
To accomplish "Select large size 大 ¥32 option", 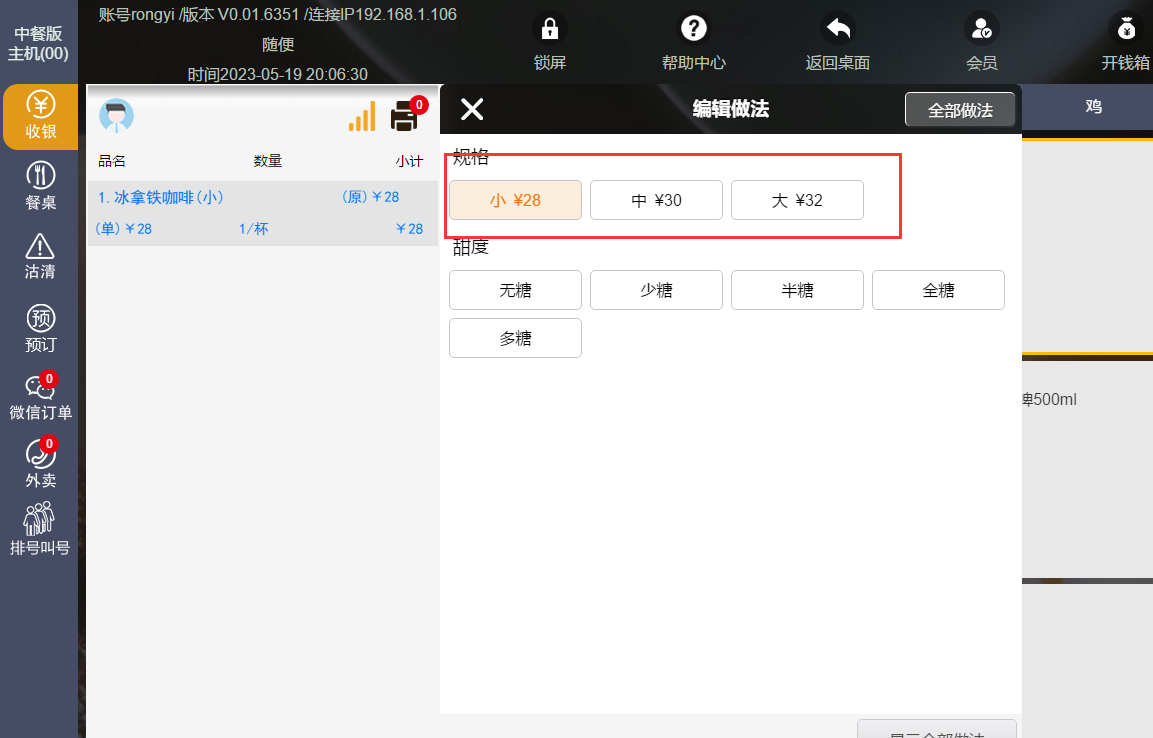I will tap(797, 200).
